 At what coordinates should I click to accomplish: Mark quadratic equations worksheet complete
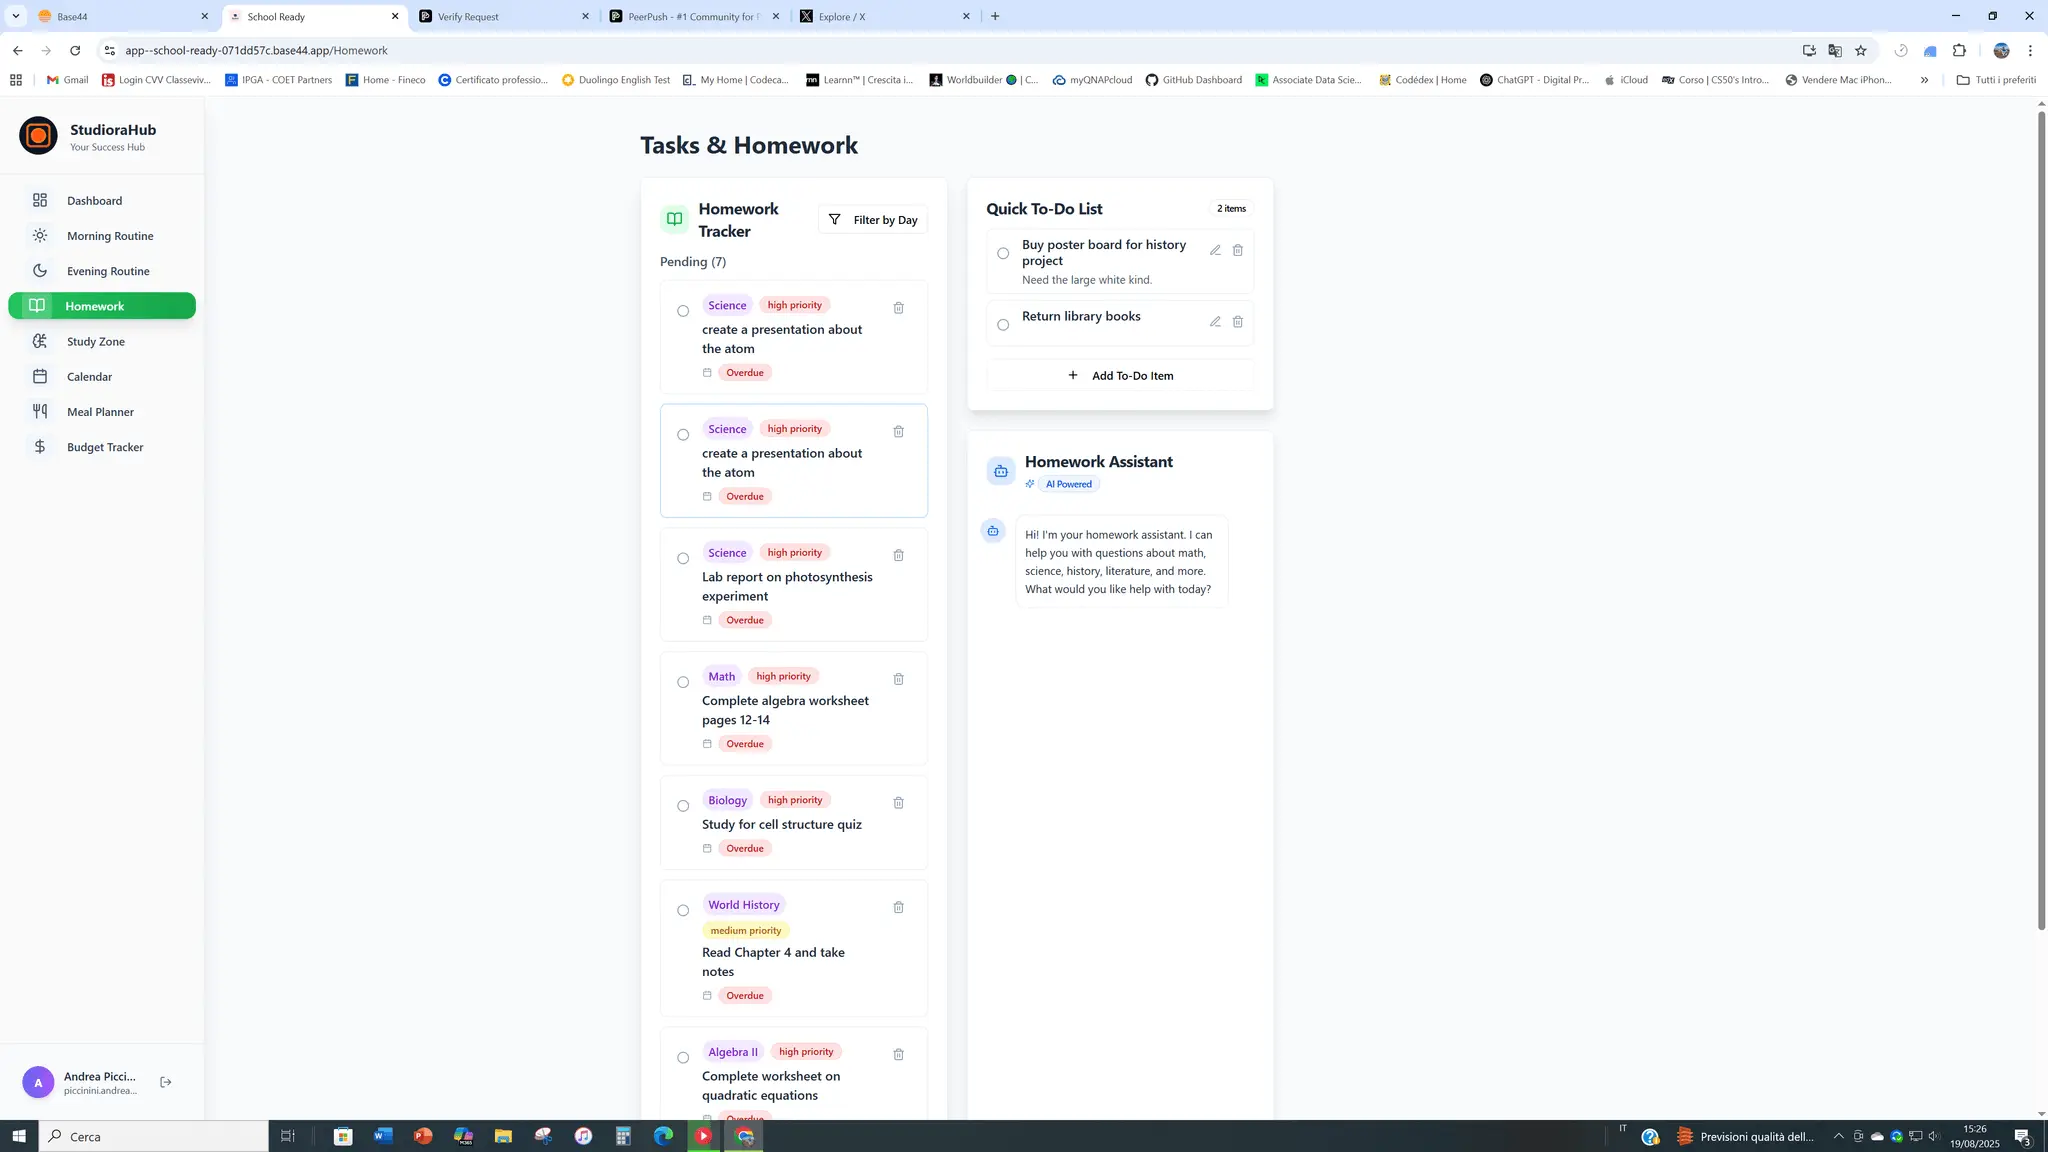pyautogui.click(x=683, y=1058)
